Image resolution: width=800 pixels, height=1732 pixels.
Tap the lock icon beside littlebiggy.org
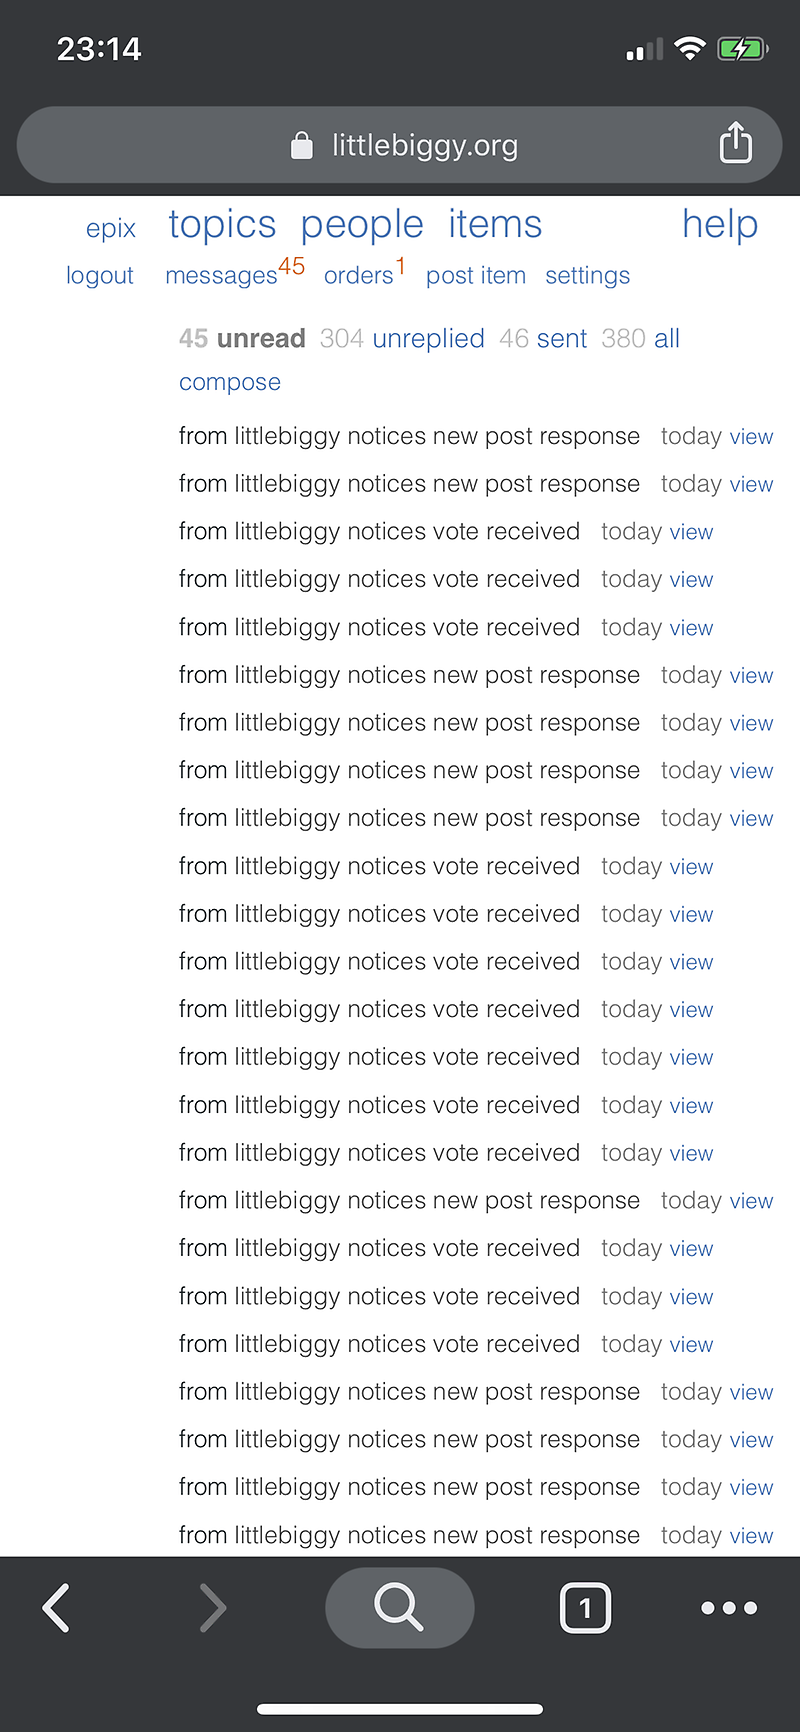(301, 146)
